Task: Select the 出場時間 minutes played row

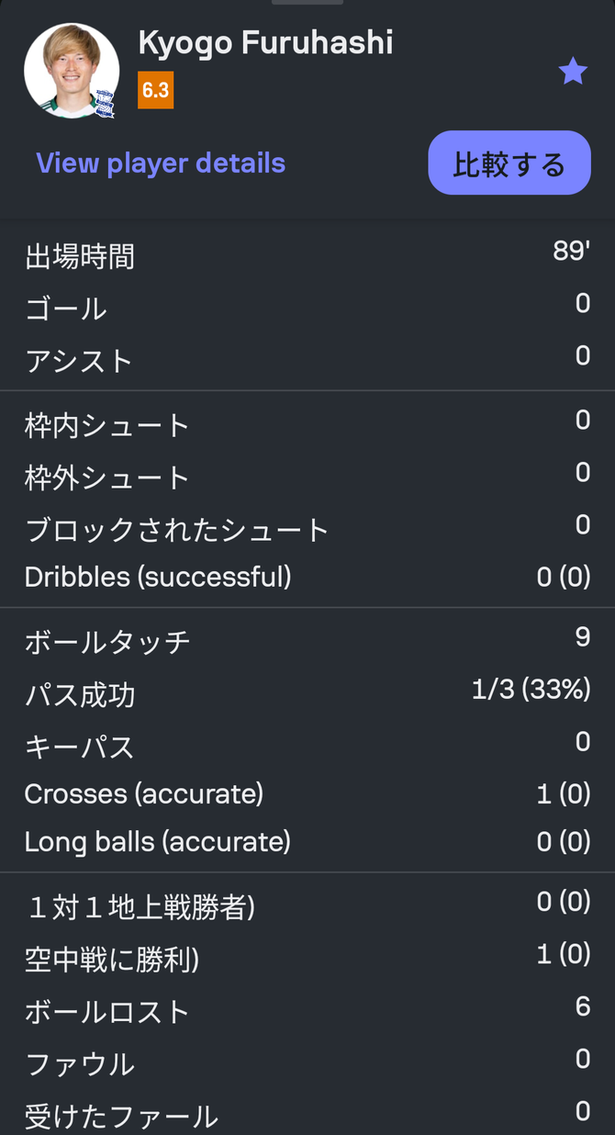Action: (307, 257)
